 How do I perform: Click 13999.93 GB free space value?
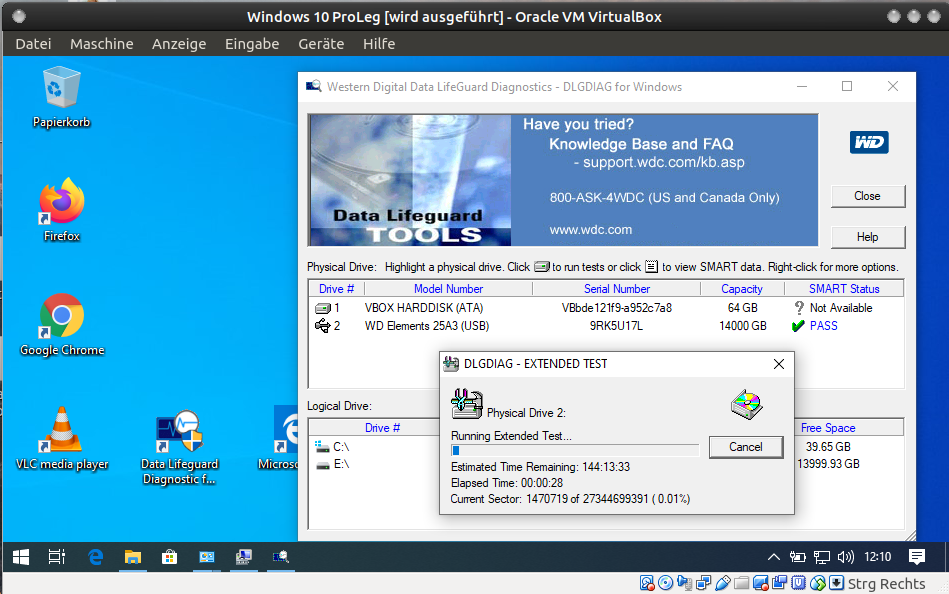point(828,464)
